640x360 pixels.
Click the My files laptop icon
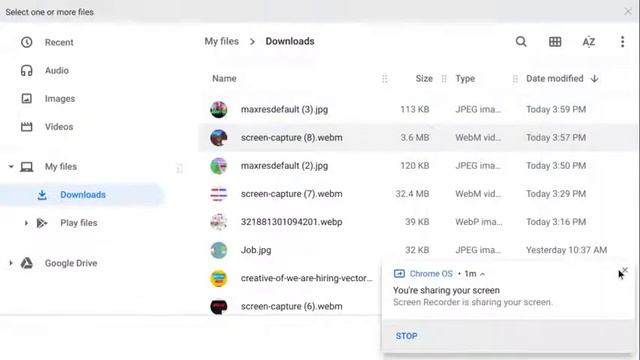click(x=27, y=167)
